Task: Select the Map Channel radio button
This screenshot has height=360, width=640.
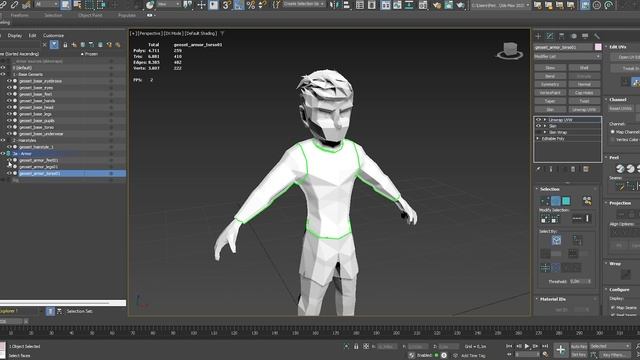Action: (613, 132)
